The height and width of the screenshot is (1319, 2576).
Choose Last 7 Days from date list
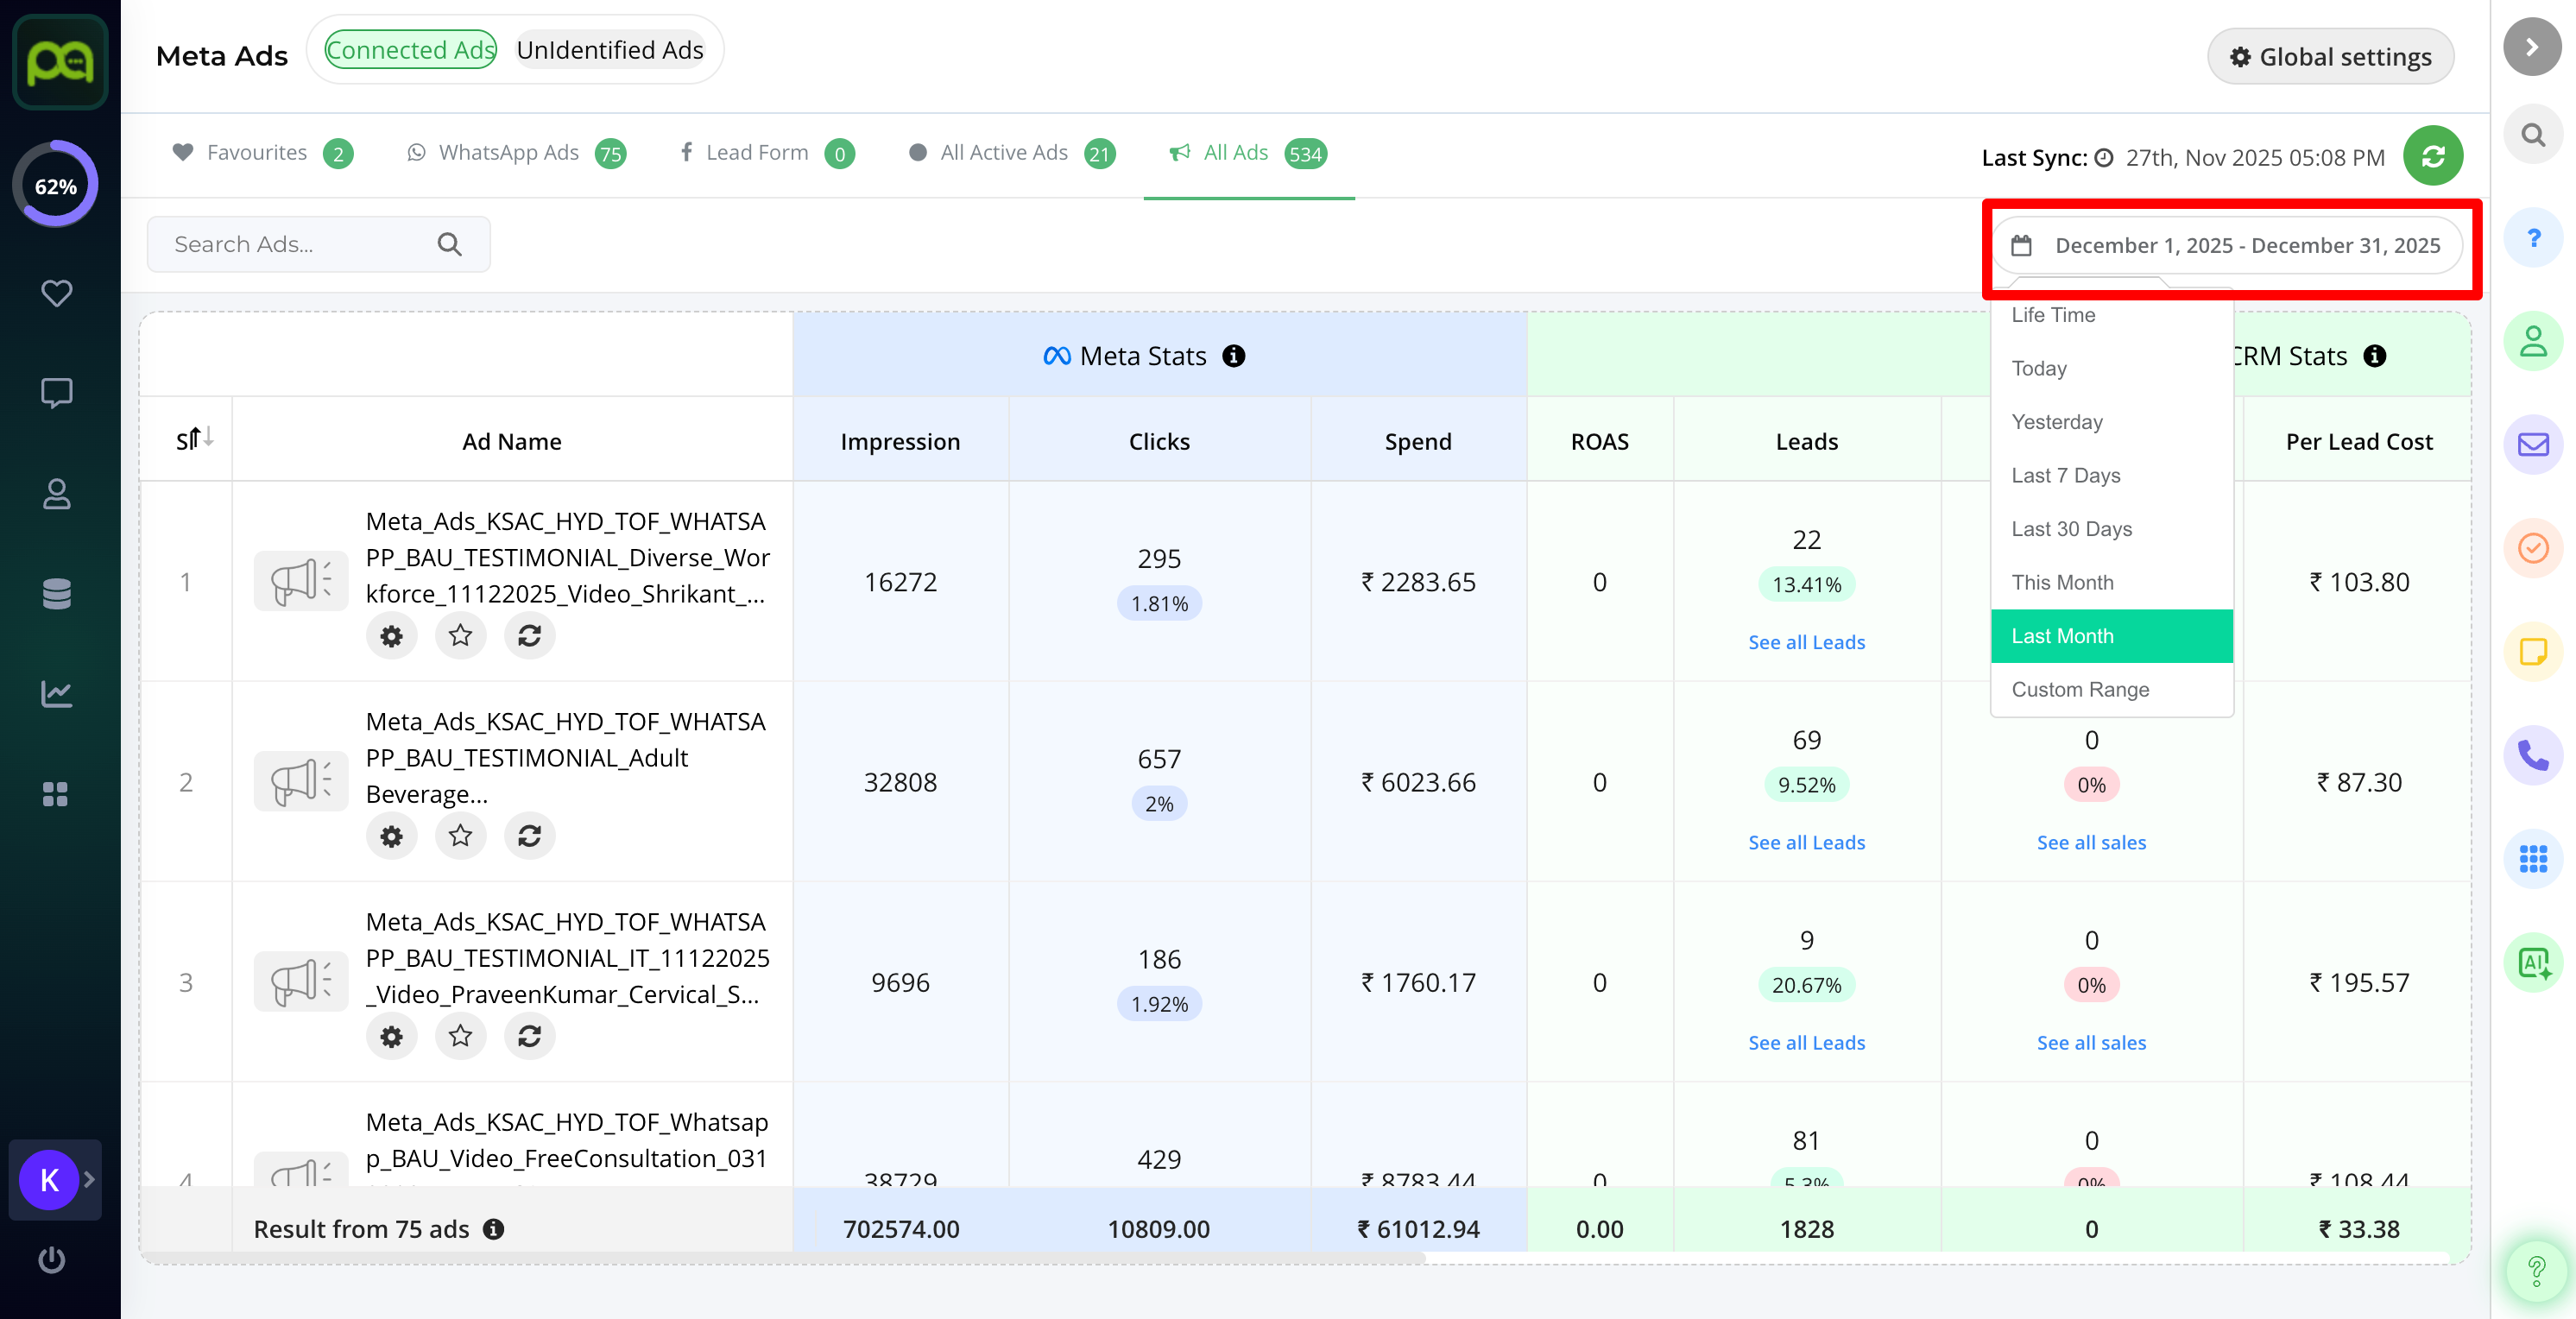point(2065,475)
